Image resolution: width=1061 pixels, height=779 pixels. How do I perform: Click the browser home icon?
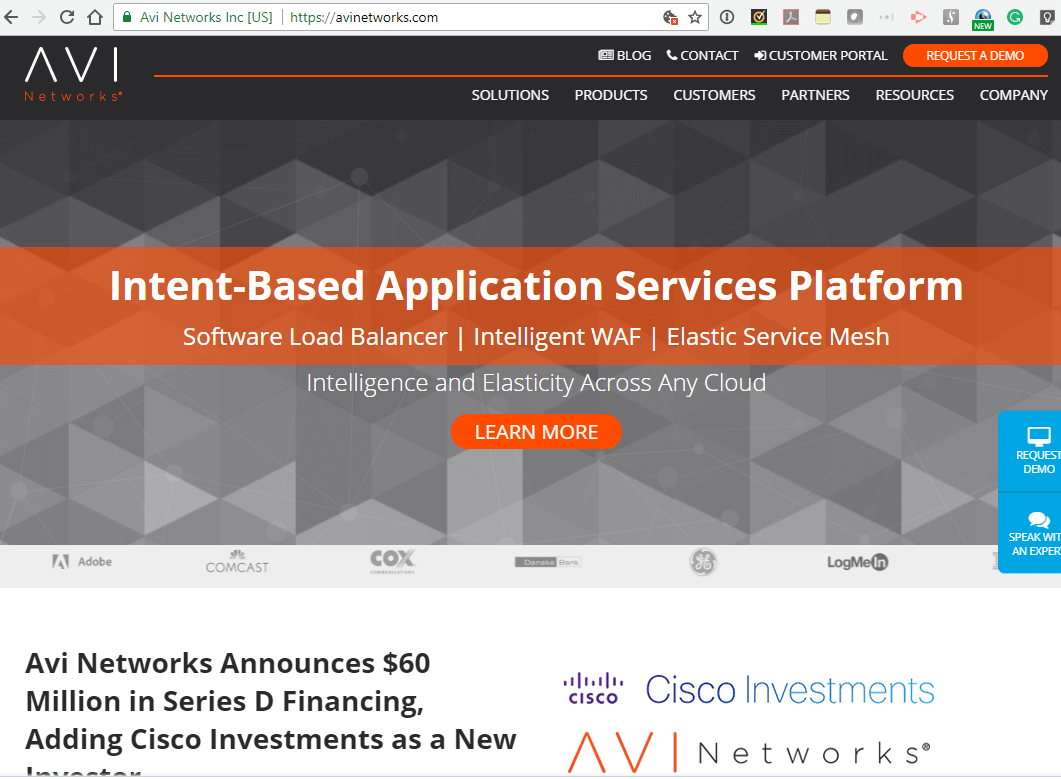[94, 17]
